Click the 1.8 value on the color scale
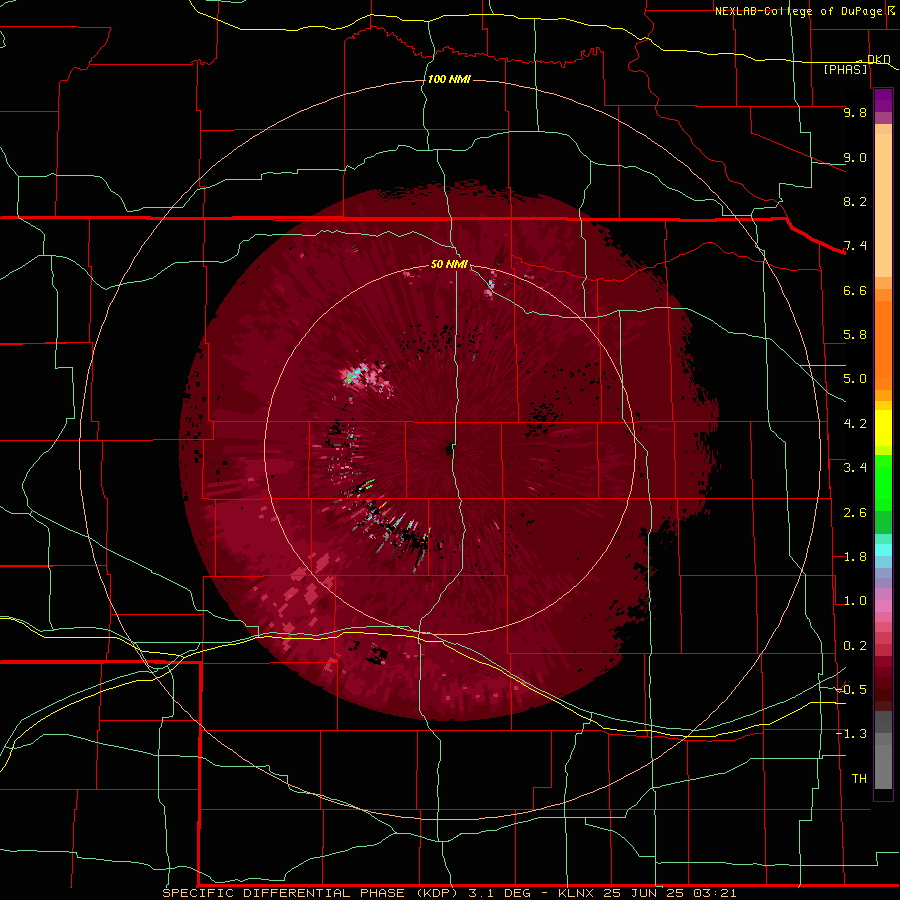The image size is (900, 900). tap(855, 557)
